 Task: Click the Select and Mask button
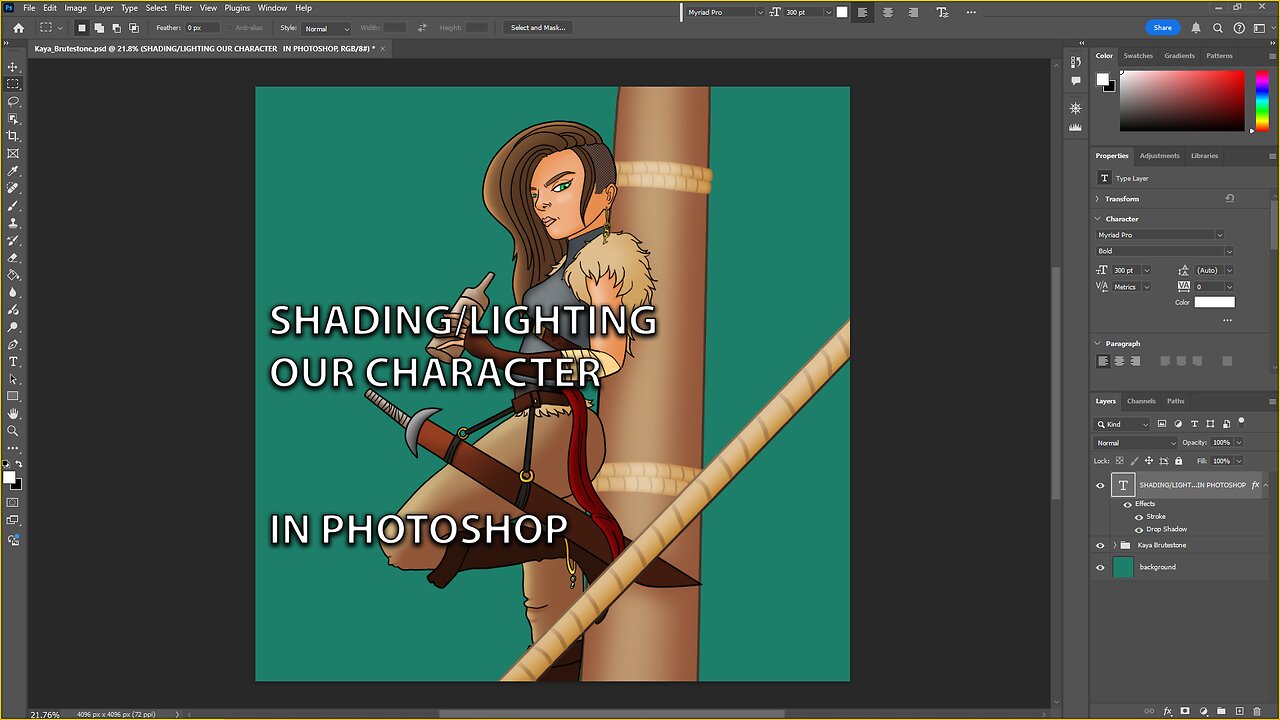click(538, 28)
